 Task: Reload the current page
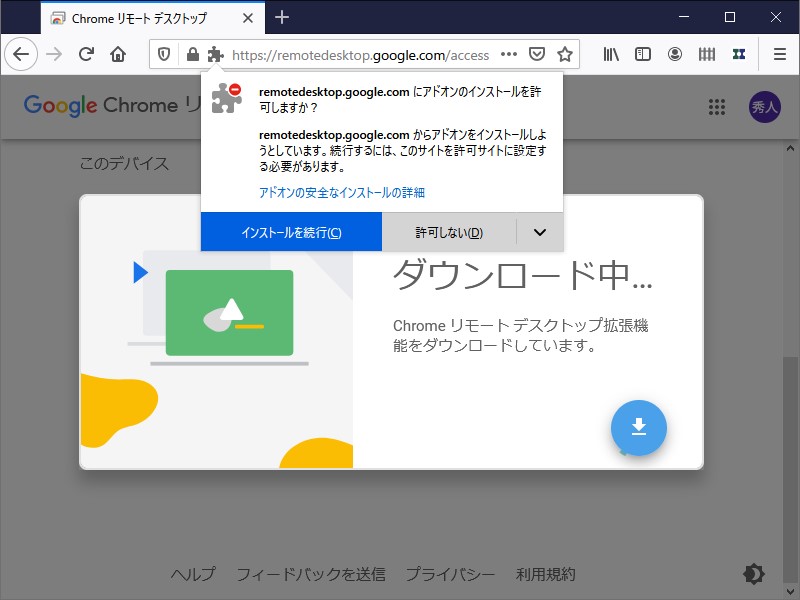click(86, 54)
